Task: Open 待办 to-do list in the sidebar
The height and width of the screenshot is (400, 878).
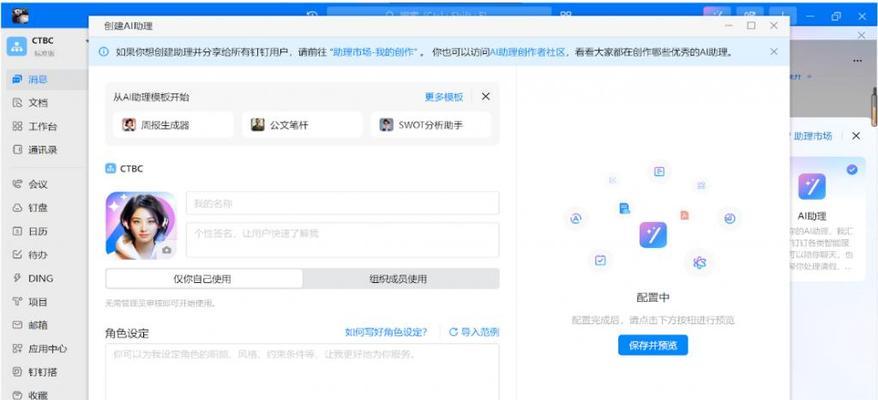Action: point(30,255)
